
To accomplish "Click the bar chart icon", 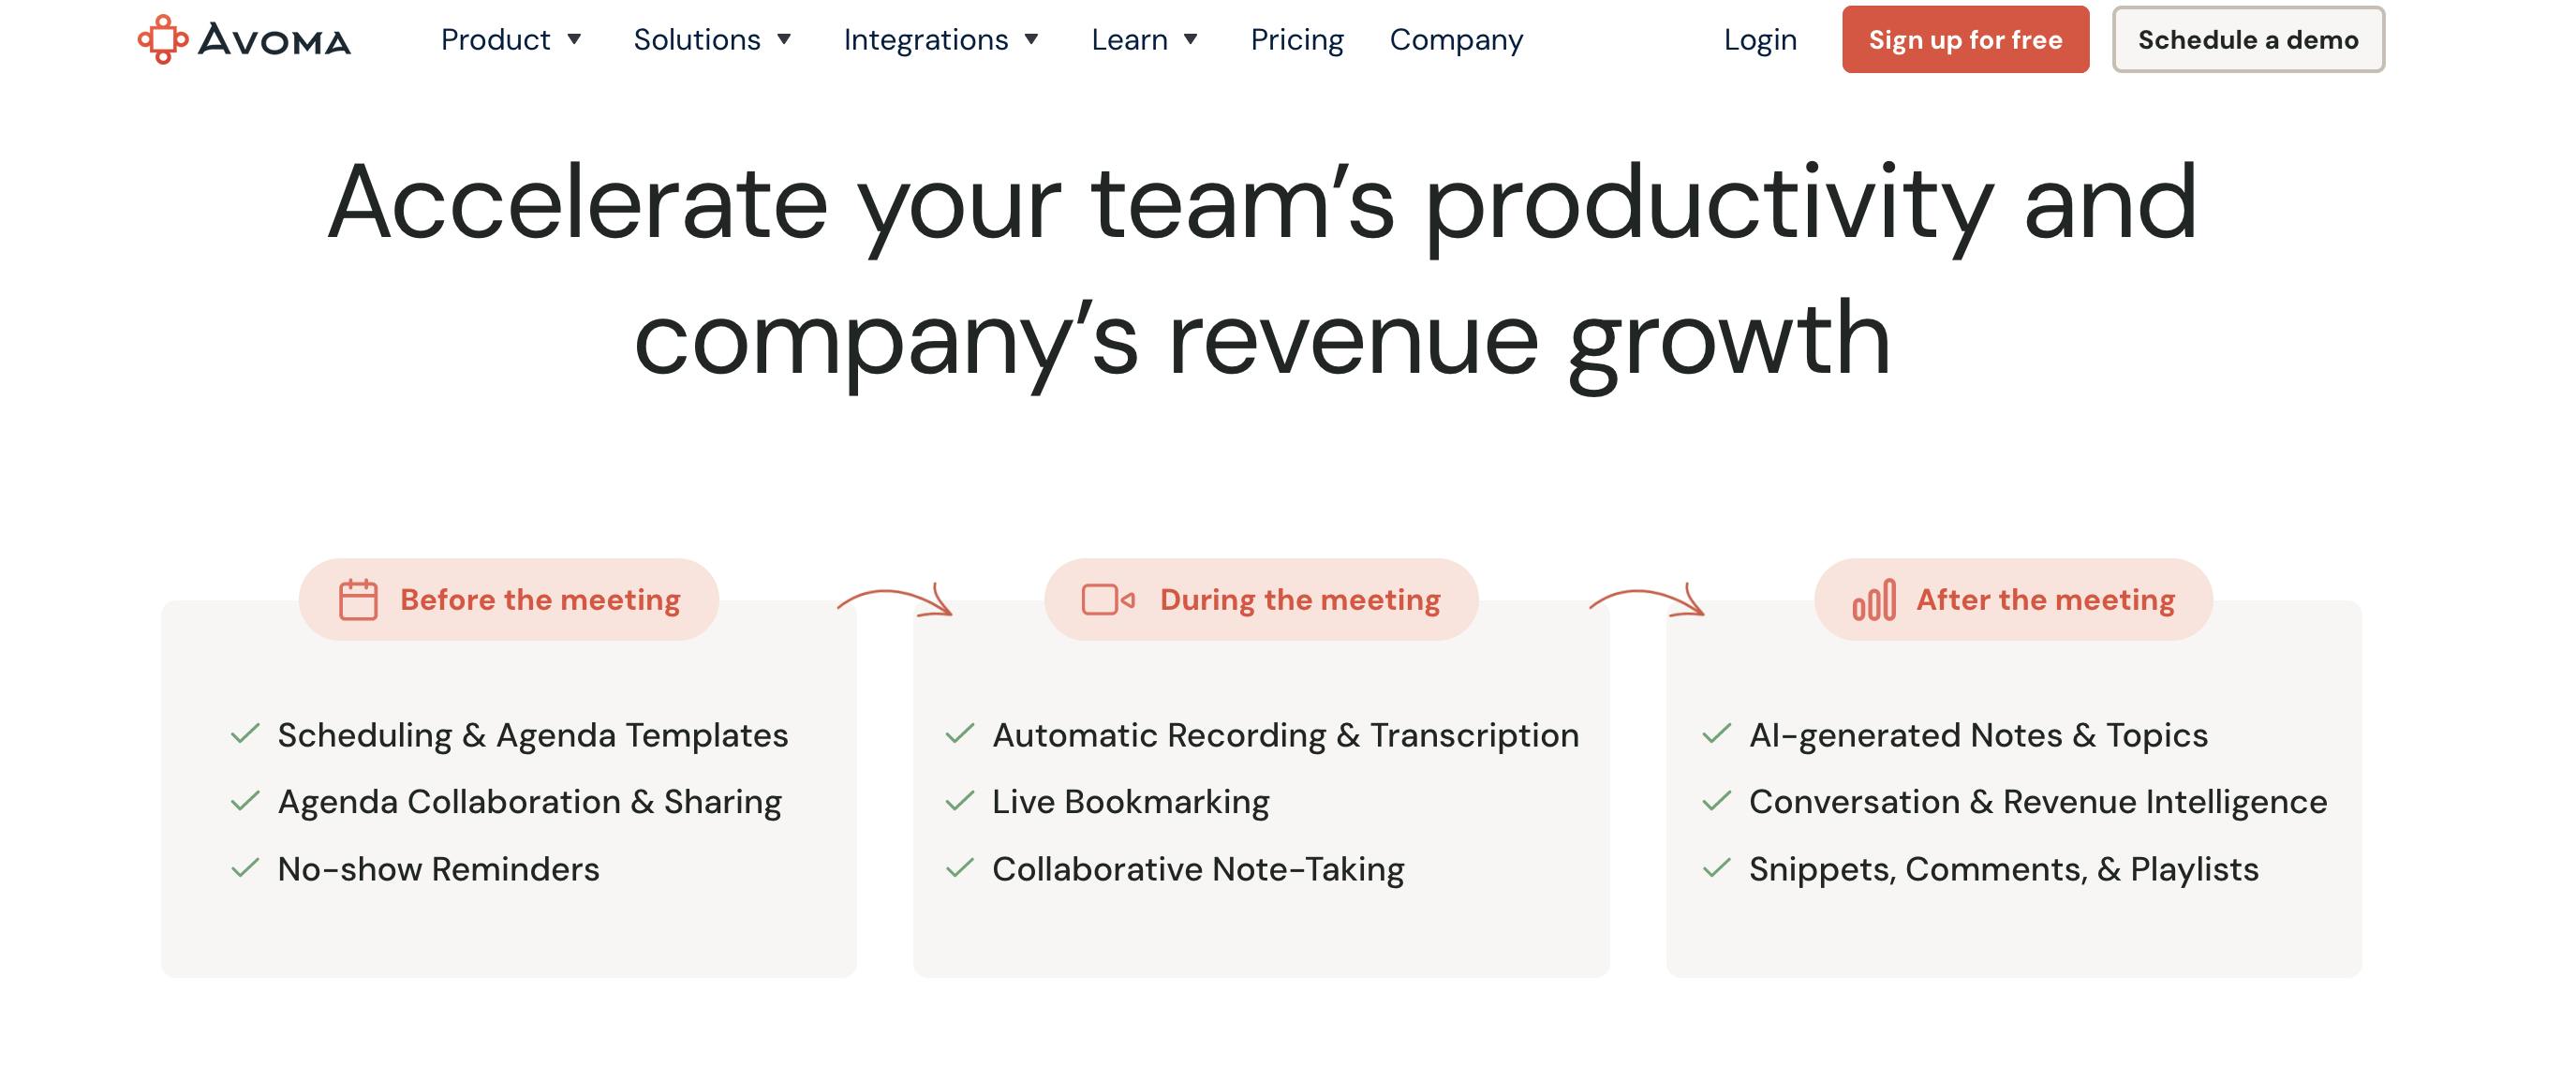I will (x=1873, y=600).
